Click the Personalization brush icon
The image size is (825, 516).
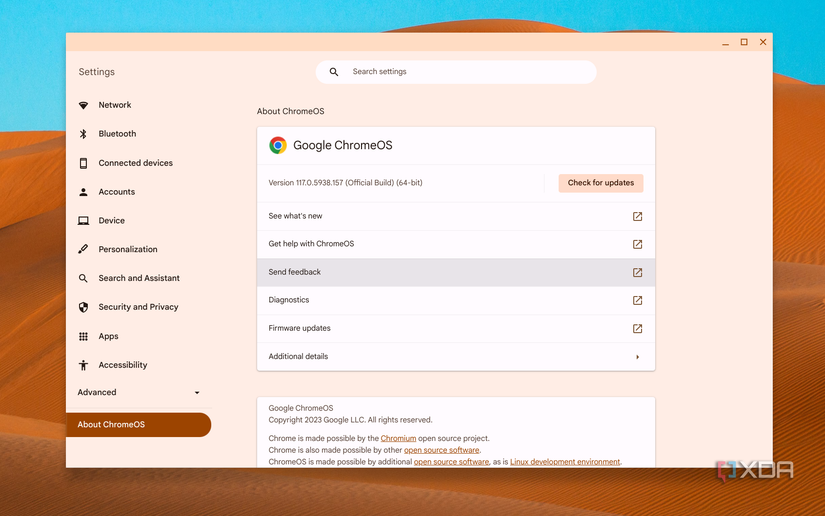point(83,249)
